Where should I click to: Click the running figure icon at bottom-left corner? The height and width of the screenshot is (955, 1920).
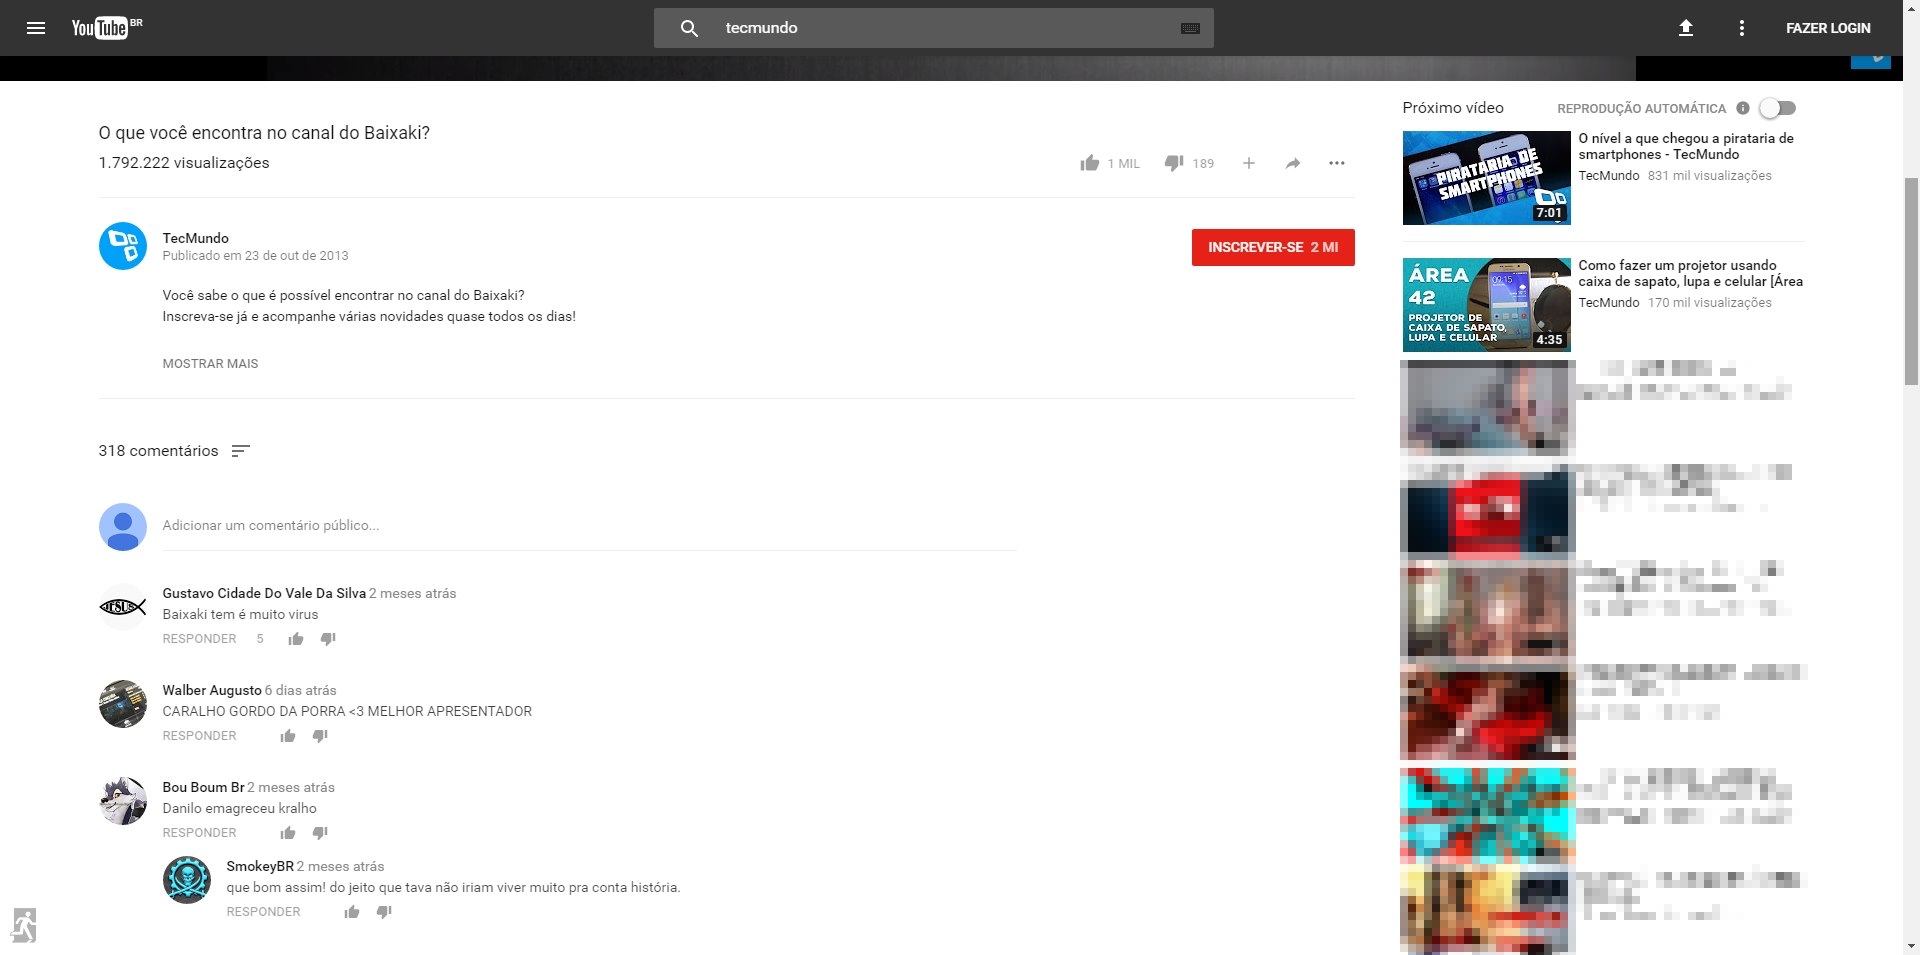coord(24,925)
